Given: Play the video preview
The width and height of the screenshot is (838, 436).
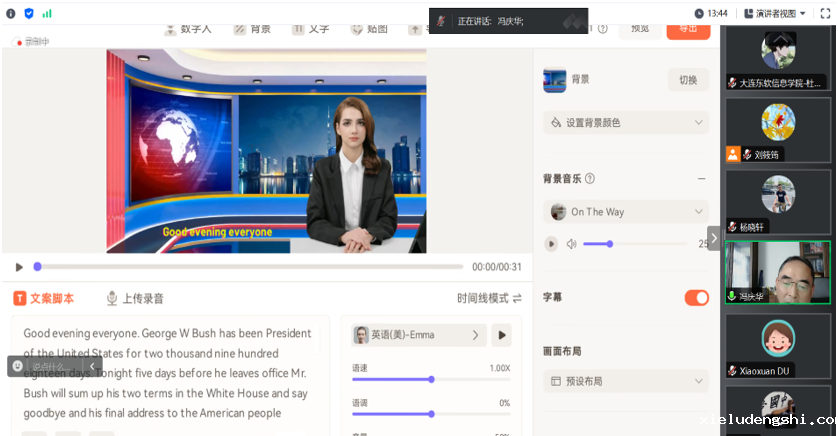Looking at the screenshot, I should [x=19, y=267].
